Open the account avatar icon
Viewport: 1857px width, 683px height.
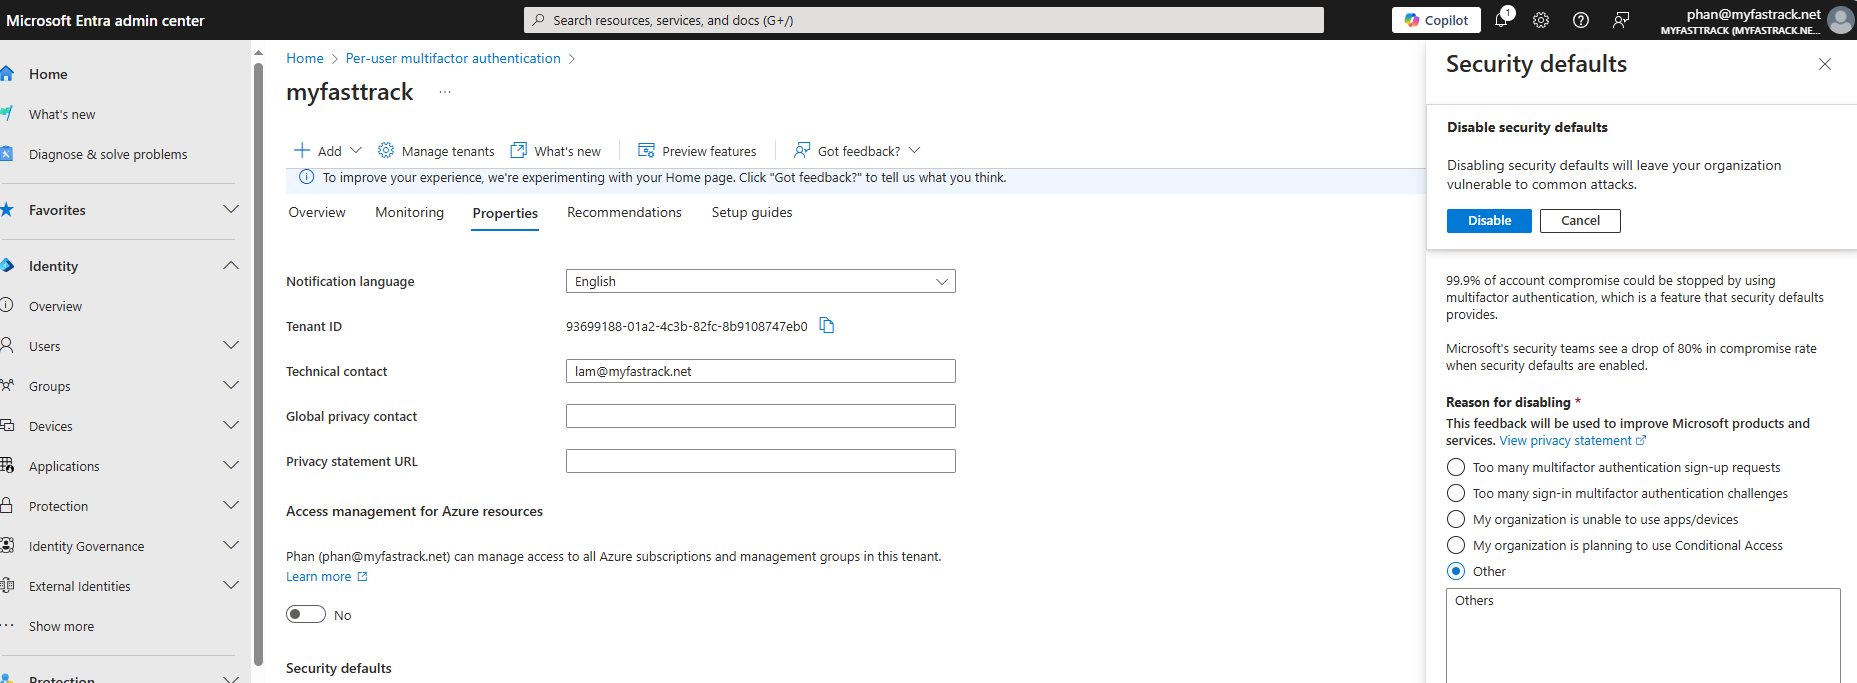tap(1840, 20)
